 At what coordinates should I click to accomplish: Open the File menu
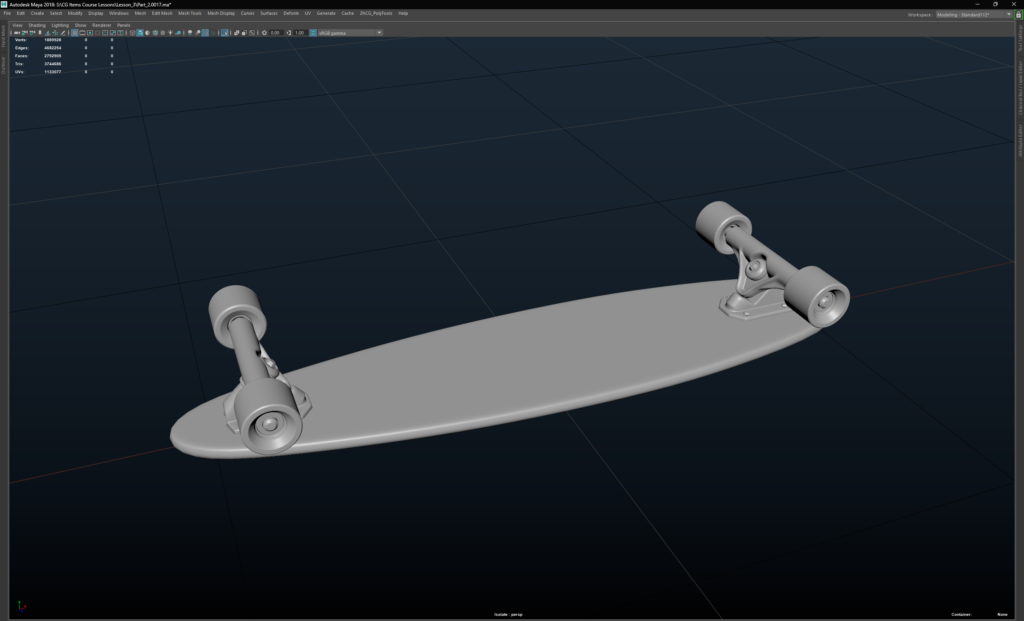pos(7,13)
